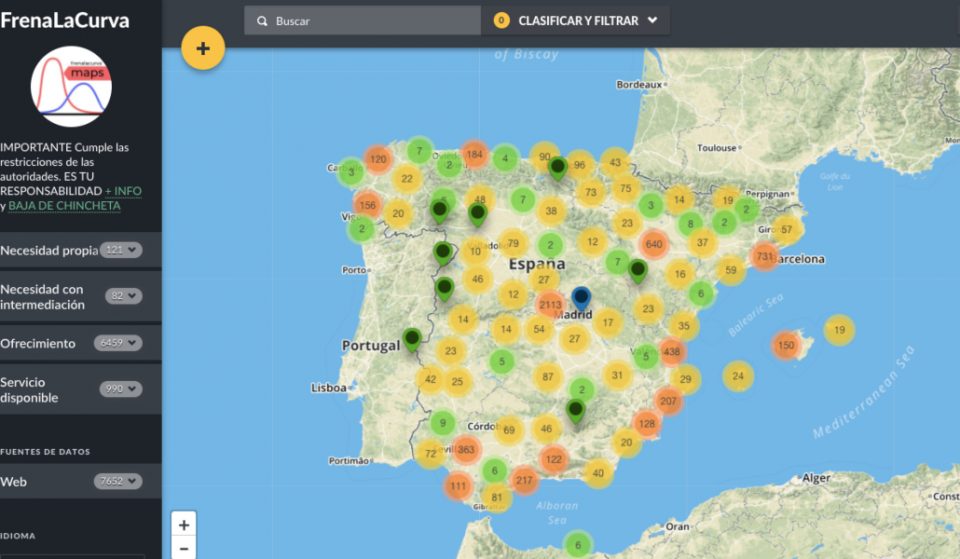Zoom in the map with plus
This screenshot has width=960, height=559.
click(x=184, y=525)
